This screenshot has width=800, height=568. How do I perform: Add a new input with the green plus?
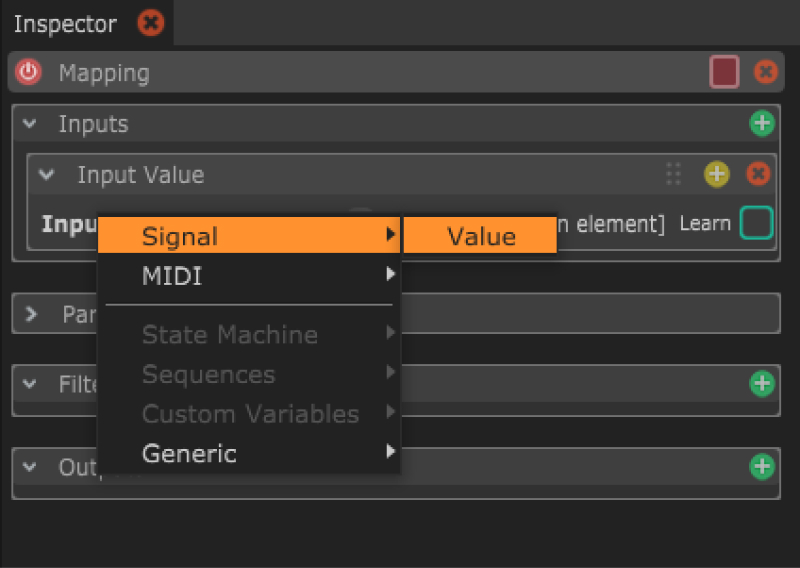[x=762, y=124]
